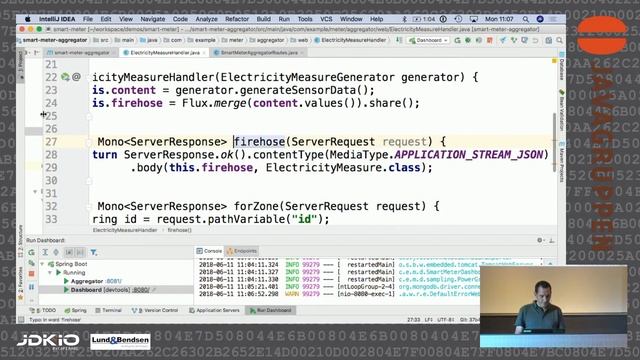Click ElectricityMeasureHandler class breadcrumb

(x=351, y=40)
